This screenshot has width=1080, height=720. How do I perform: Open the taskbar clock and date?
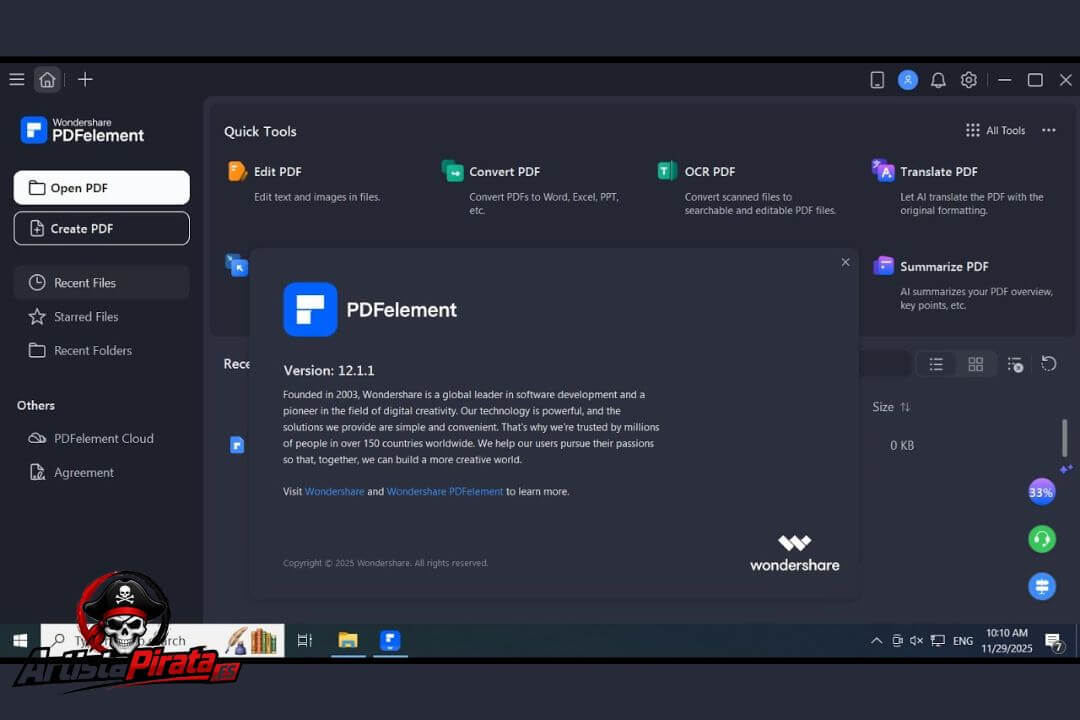(1006, 640)
